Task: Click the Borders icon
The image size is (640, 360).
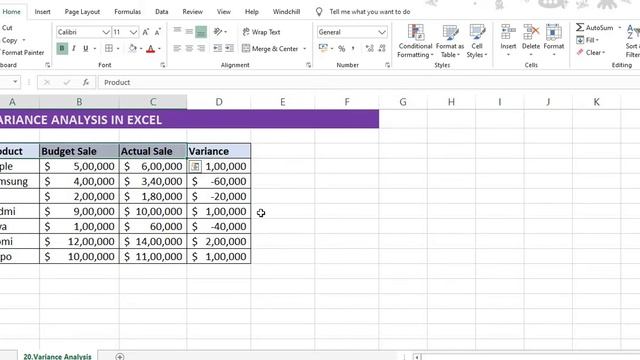Action: pos(109,49)
